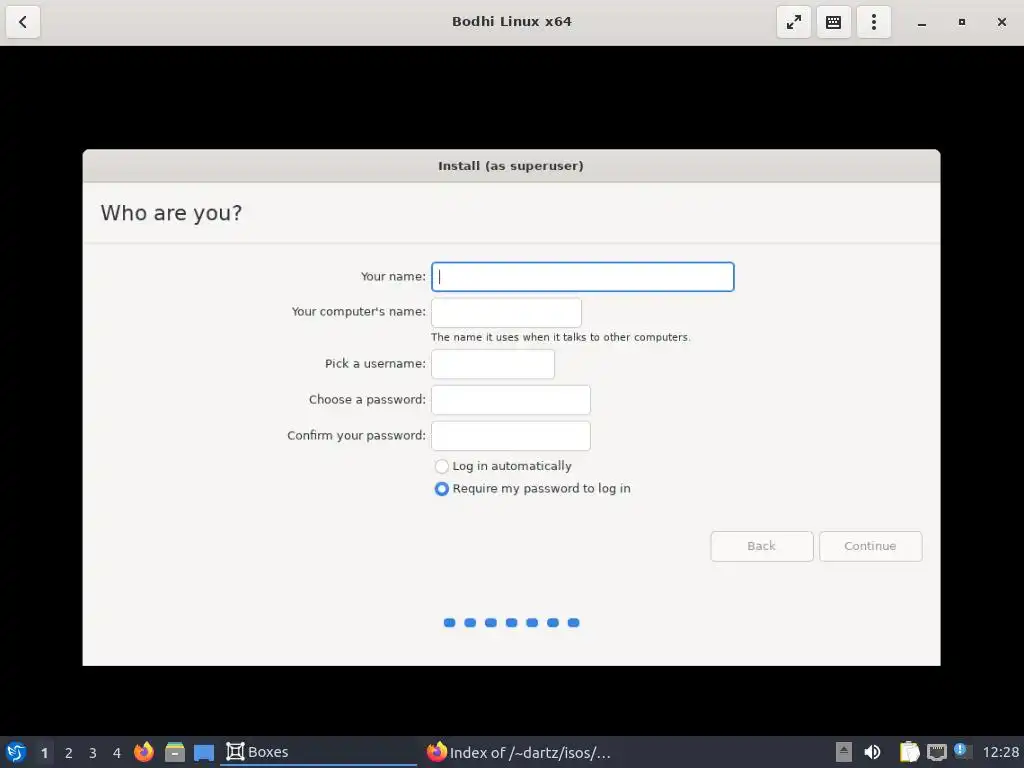Maximize the Boxes window
Image resolution: width=1024 pixels, height=768 pixels.
(x=961, y=22)
